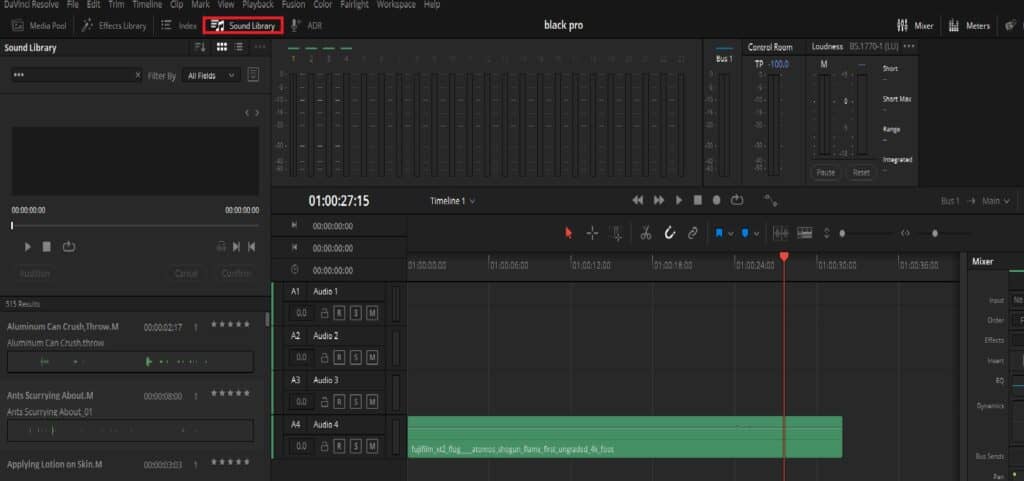Screen dimensions: 1024x481
Task: Click the Sound Library preview scrubber bar
Action: coord(135,225)
